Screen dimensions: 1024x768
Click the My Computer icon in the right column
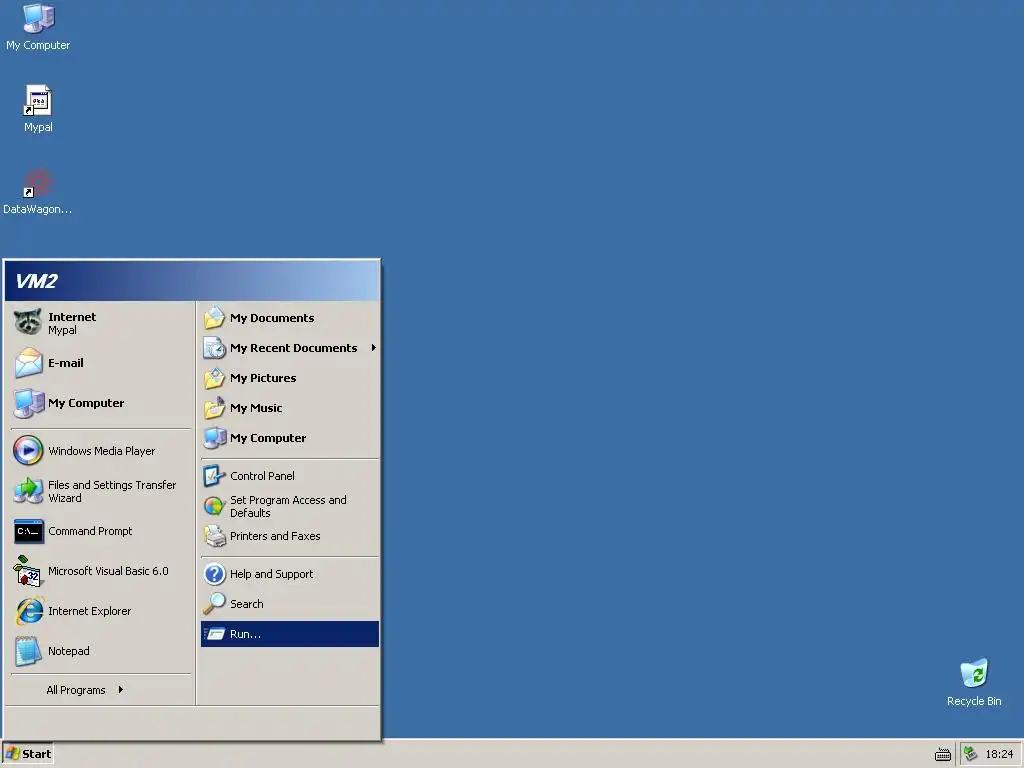point(214,438)
